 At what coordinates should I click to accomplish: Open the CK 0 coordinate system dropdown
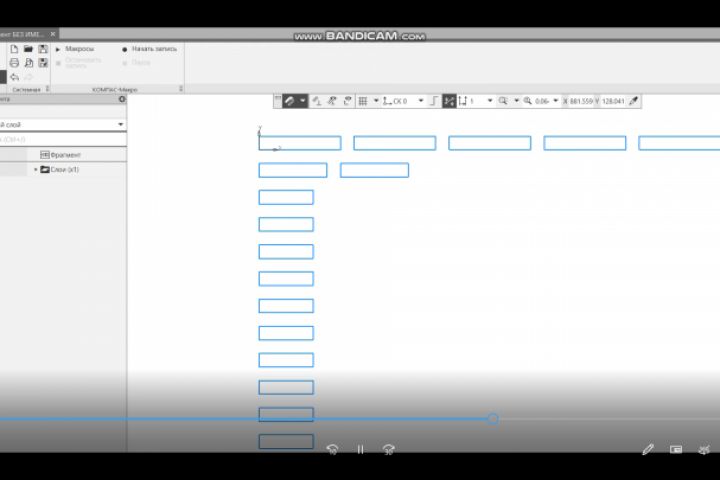tap(421, 101)
